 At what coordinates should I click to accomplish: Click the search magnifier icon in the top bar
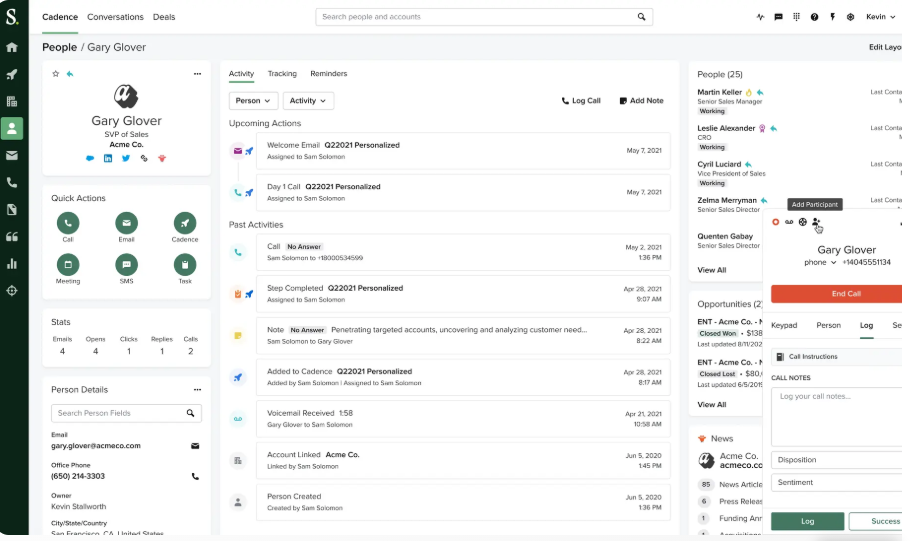pos(641,17)
